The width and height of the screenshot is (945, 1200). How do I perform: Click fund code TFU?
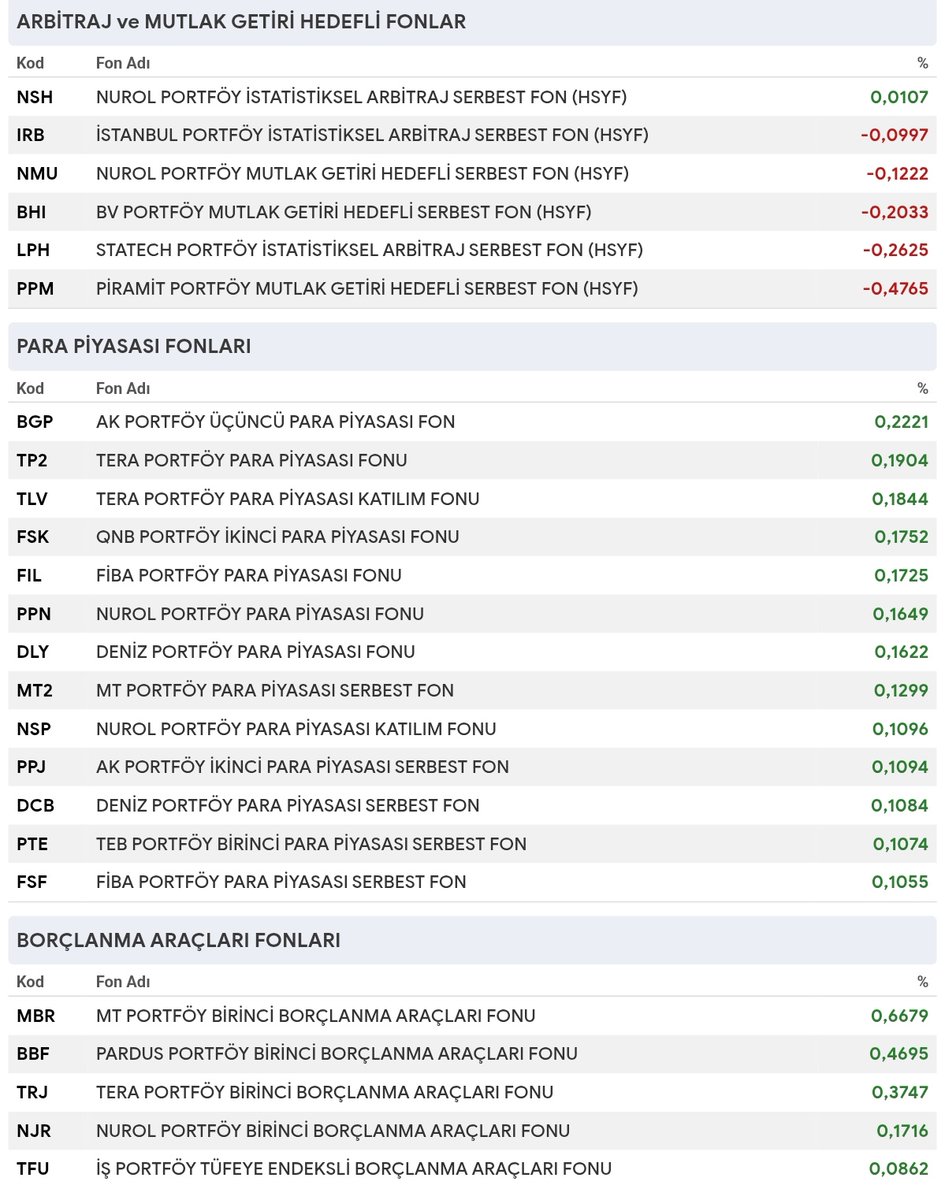coord(33,1169)
